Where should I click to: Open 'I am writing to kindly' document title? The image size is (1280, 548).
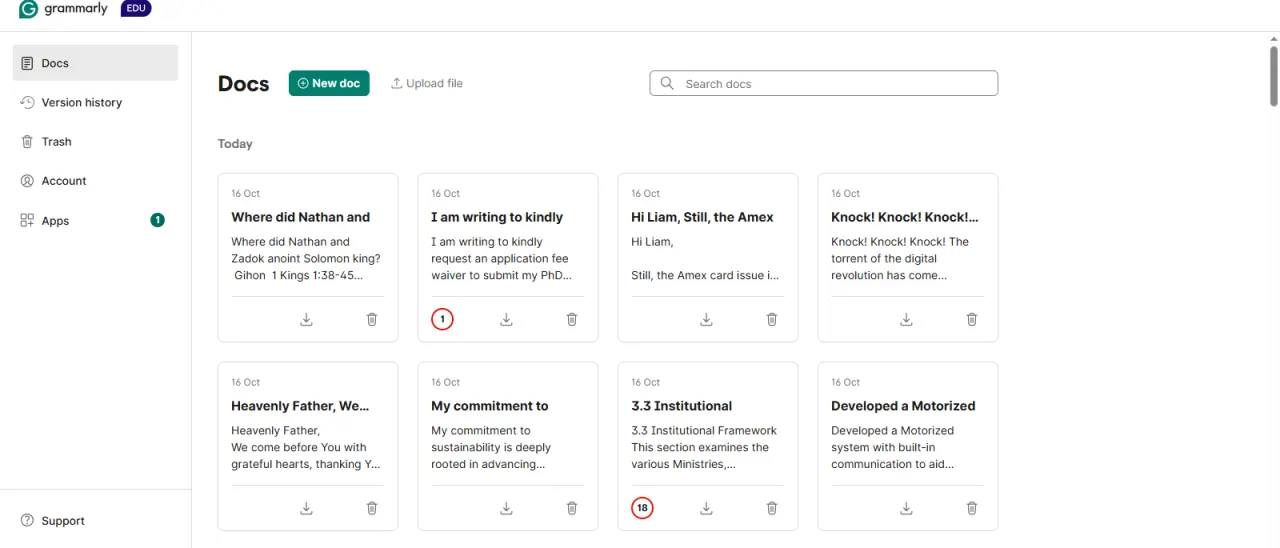[497, 217]
